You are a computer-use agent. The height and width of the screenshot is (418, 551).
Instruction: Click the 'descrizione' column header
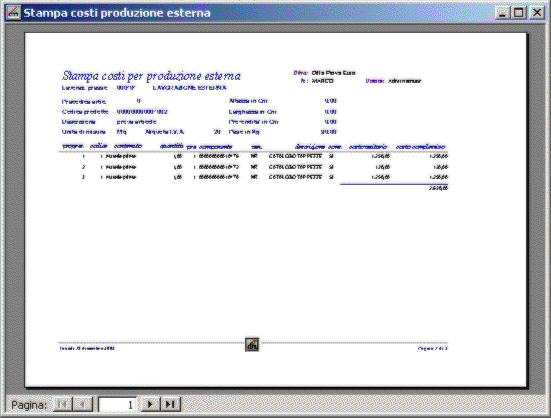310,146
